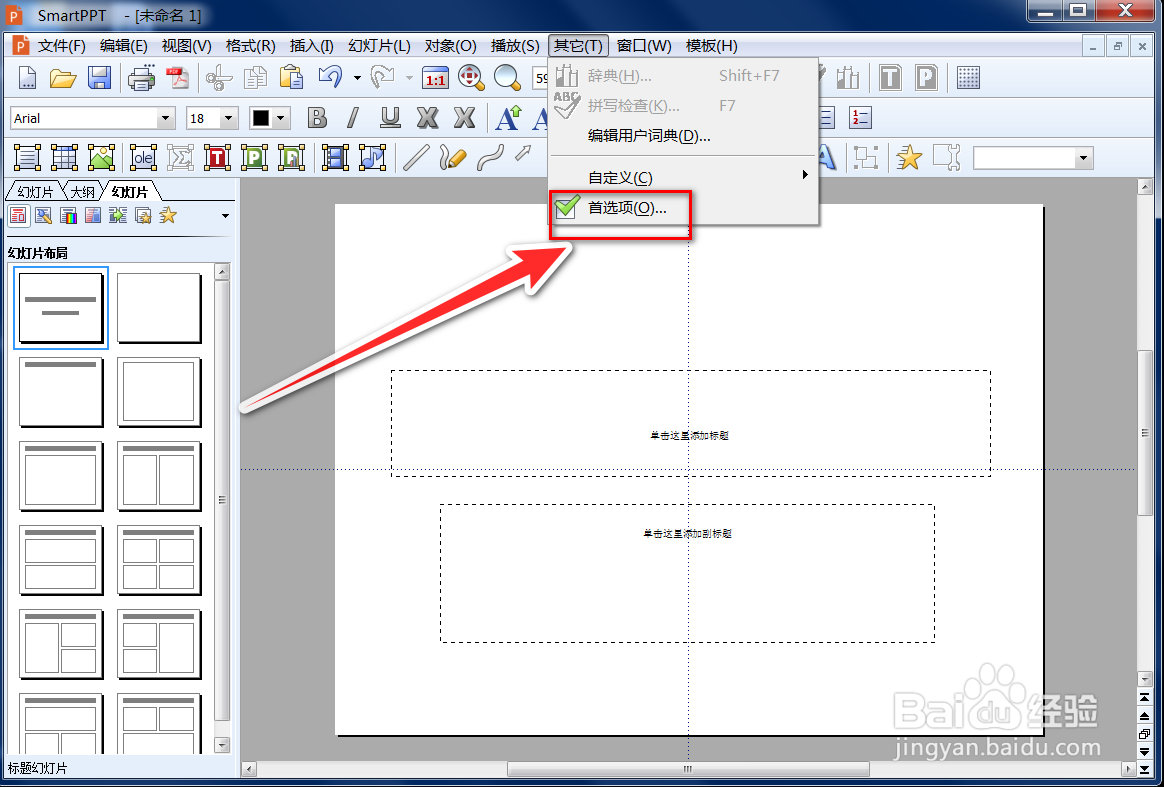This screenshot has width=1164, height=787.
Task: Toggle the grid display icon
Action: tap(969, 77)
